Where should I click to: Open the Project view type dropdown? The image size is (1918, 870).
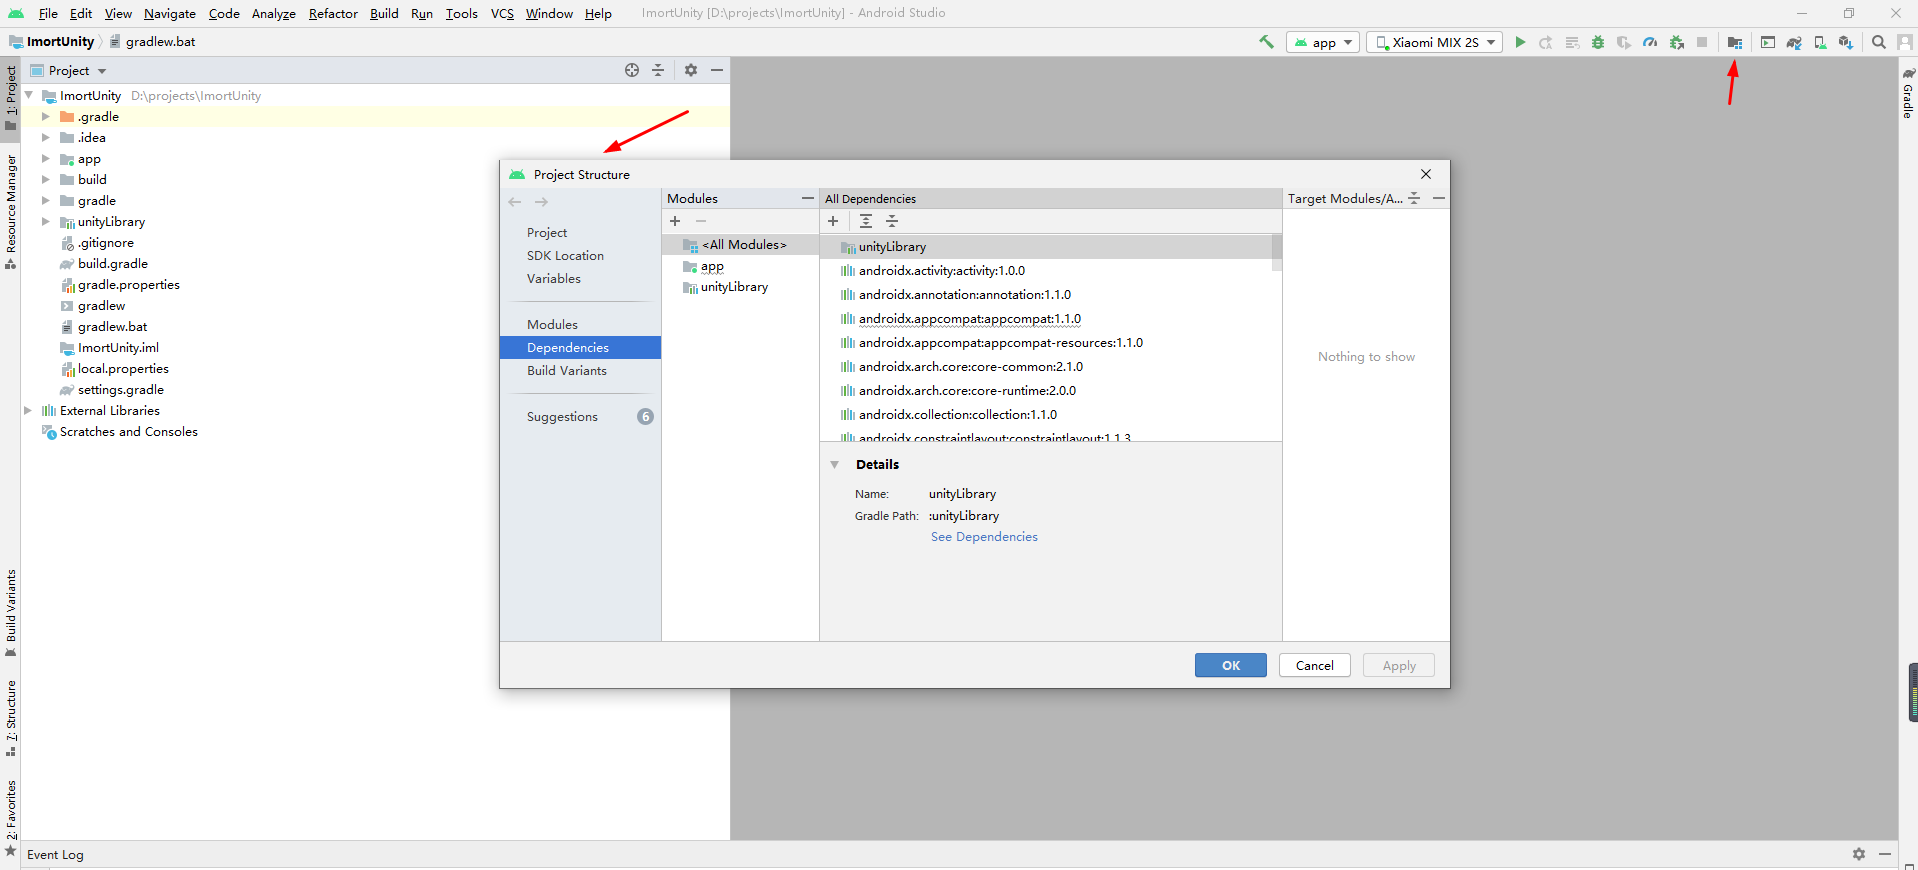68,70
